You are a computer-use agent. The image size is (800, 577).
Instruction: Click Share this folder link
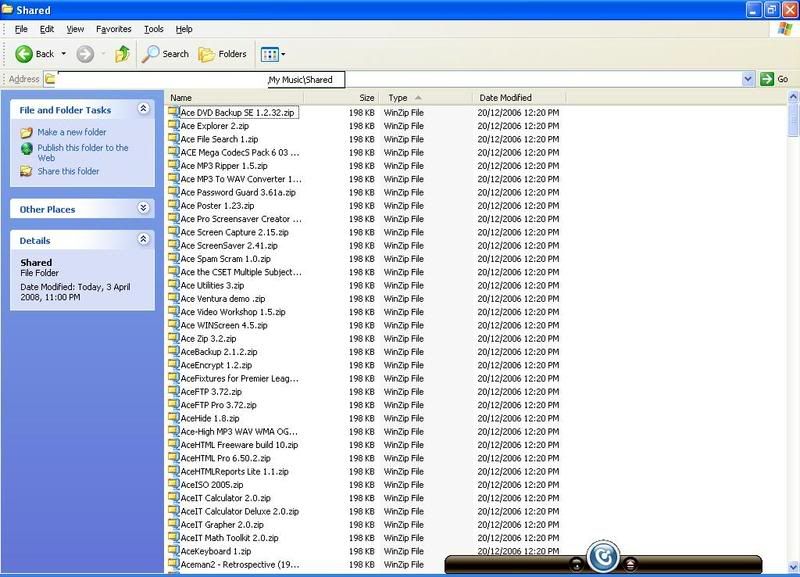[x=68, y=171]
